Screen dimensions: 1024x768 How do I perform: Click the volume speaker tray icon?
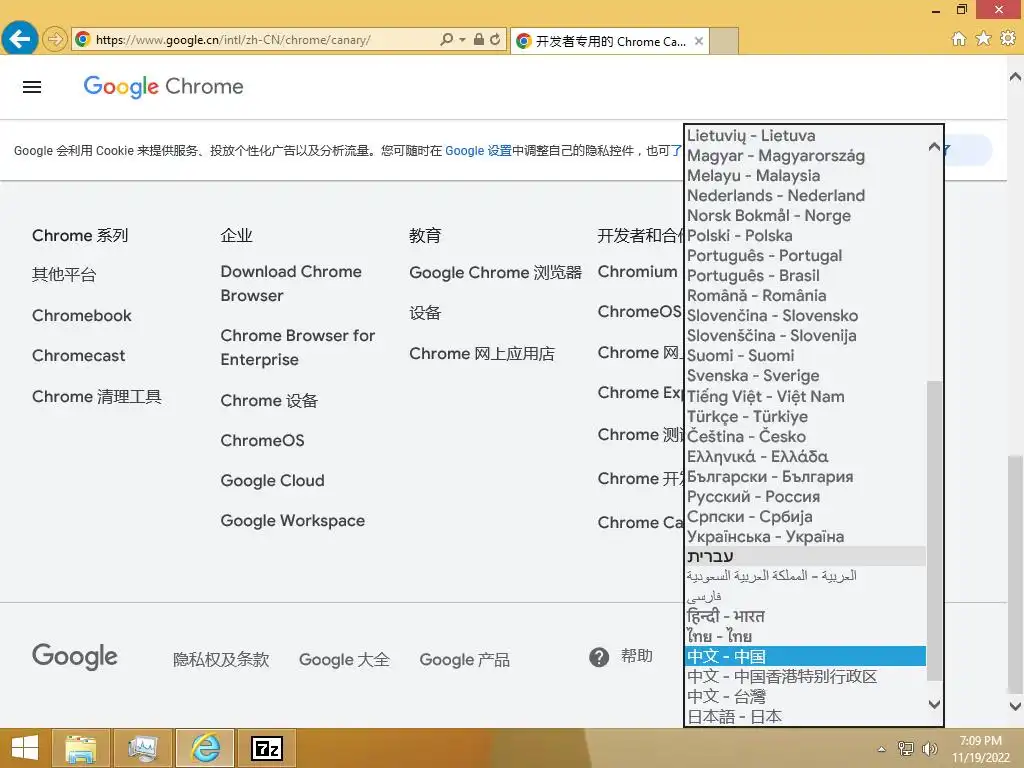[929, 748]
